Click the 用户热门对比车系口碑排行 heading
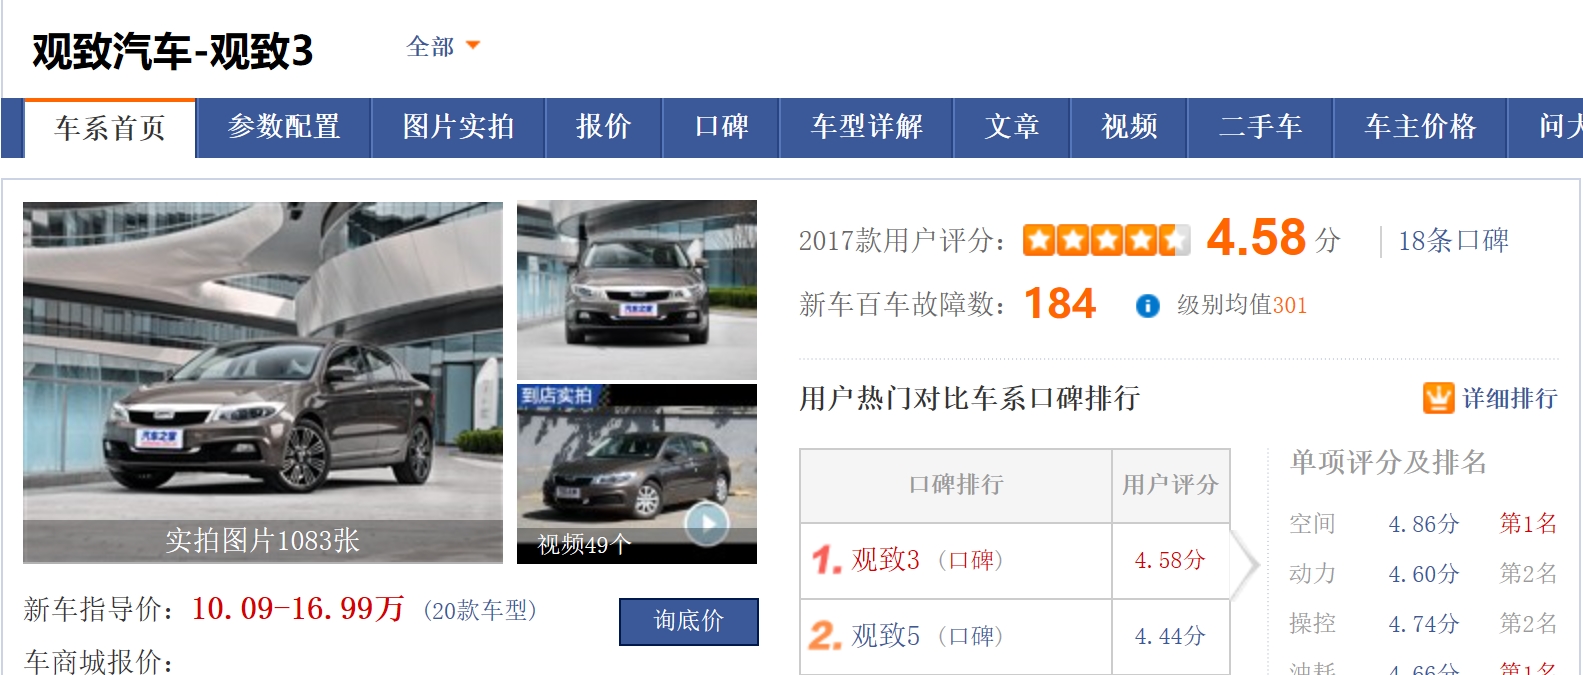This screenshot has height=675, width=1583. coord(969,399)
